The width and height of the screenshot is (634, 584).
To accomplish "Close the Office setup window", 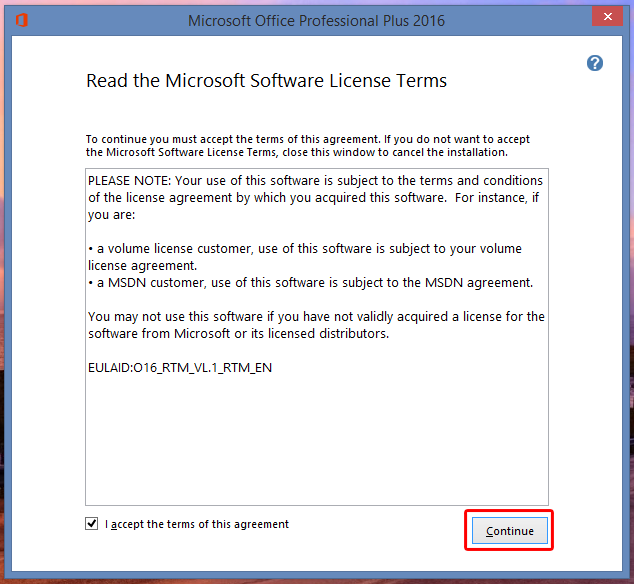I will (607, 17).
